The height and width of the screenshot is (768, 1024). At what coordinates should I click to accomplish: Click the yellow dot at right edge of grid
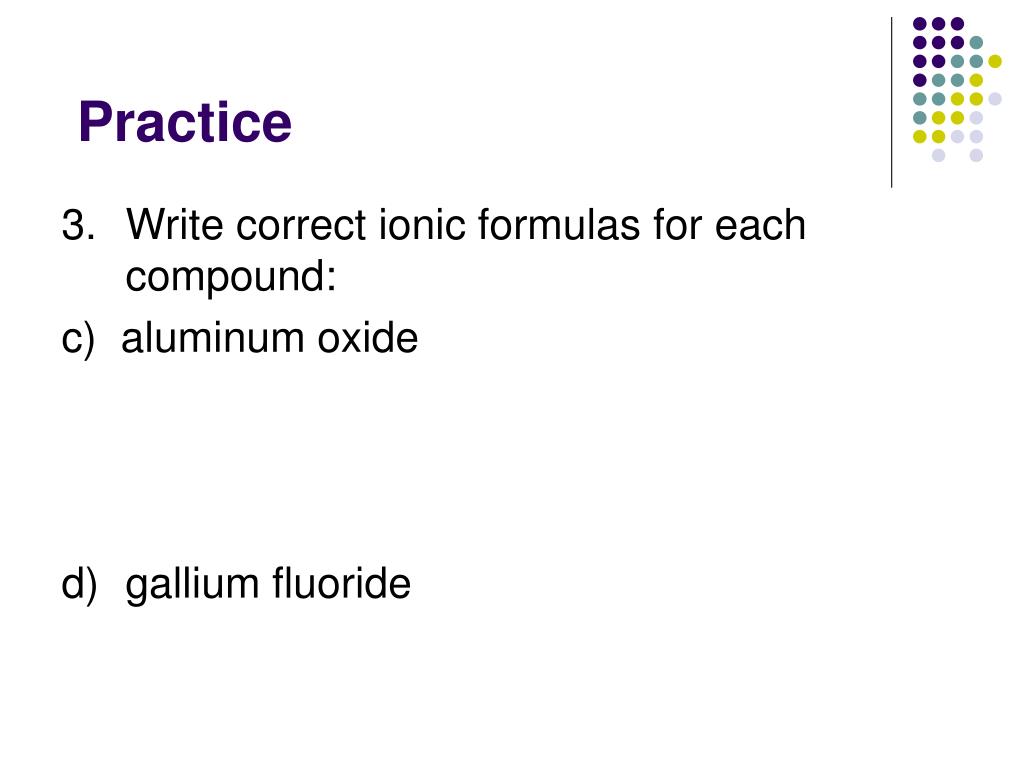(995, 61)
